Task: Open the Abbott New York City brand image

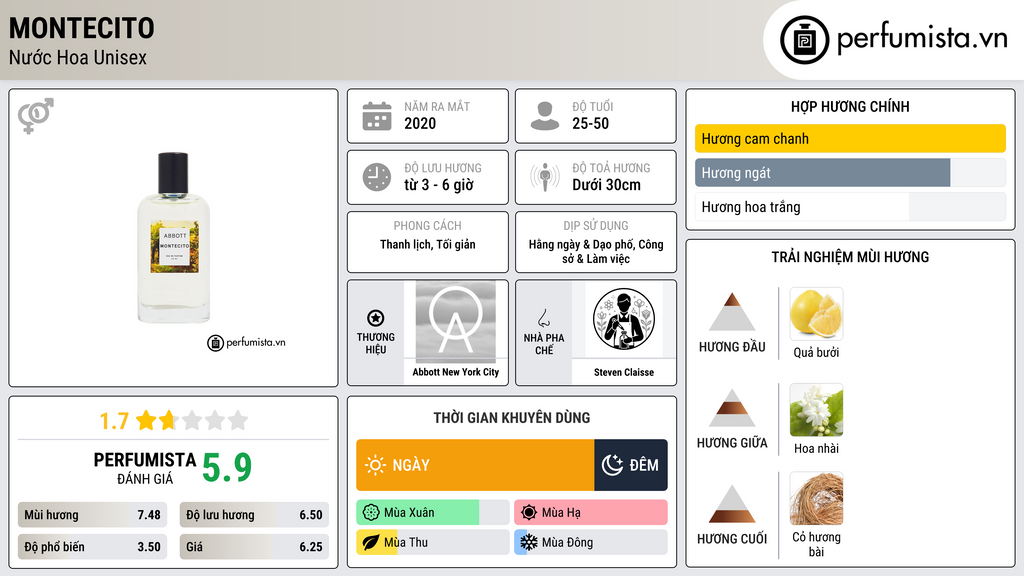Action: [x=455, y=320]
